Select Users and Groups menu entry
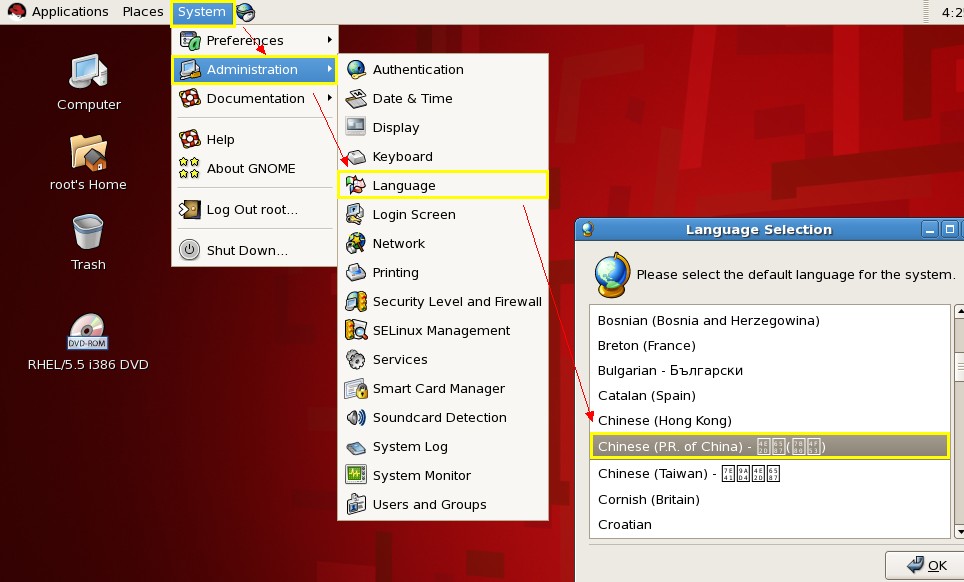The width and height of the screenshot is (964, 582). tap(429, 504)
